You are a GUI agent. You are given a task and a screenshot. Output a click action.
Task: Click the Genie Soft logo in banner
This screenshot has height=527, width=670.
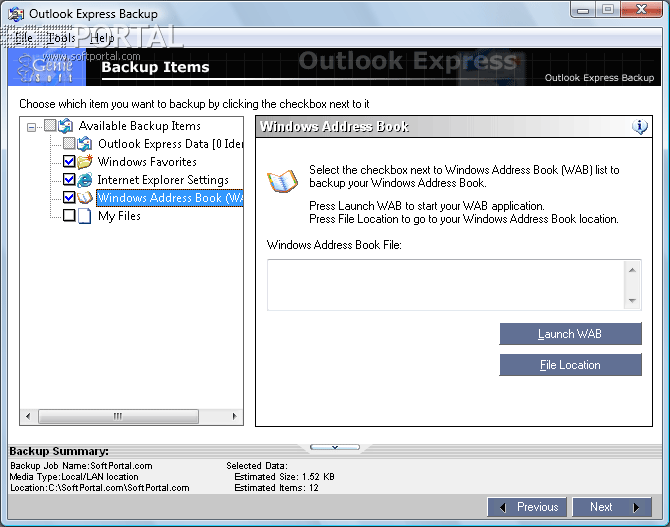[x=46, y=67]
